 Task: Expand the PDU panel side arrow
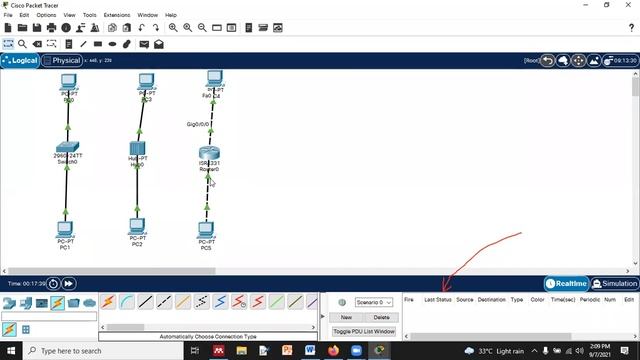(x=322, y=316)
